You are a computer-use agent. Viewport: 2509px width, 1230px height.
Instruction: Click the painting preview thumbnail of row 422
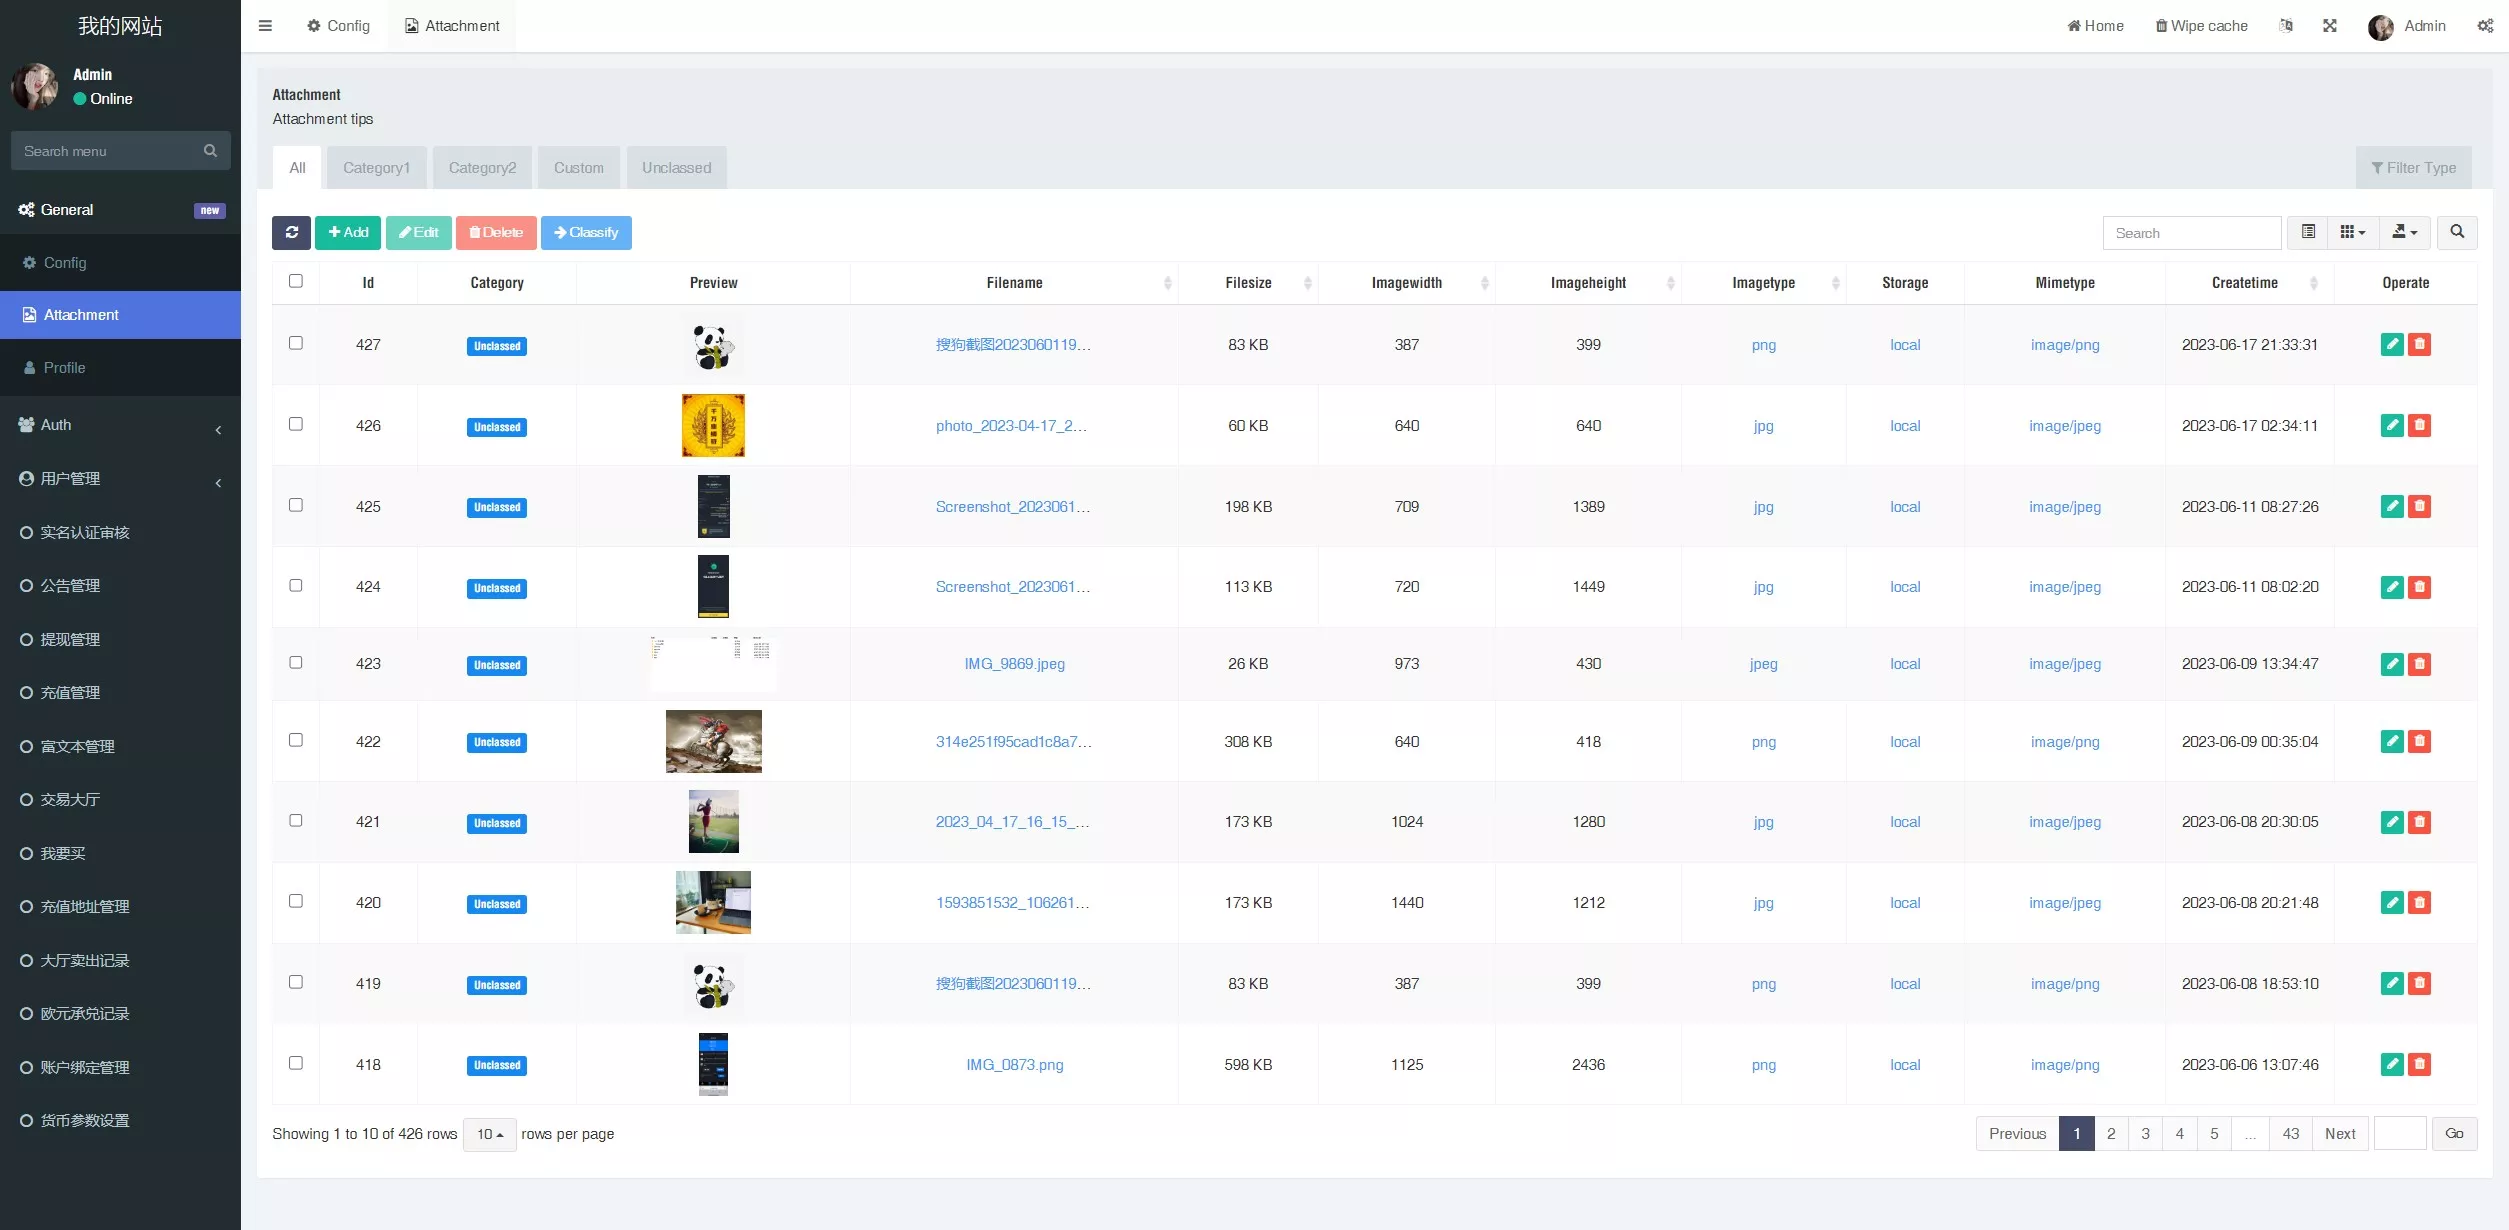pyautogui.click(x=713, y=742)
